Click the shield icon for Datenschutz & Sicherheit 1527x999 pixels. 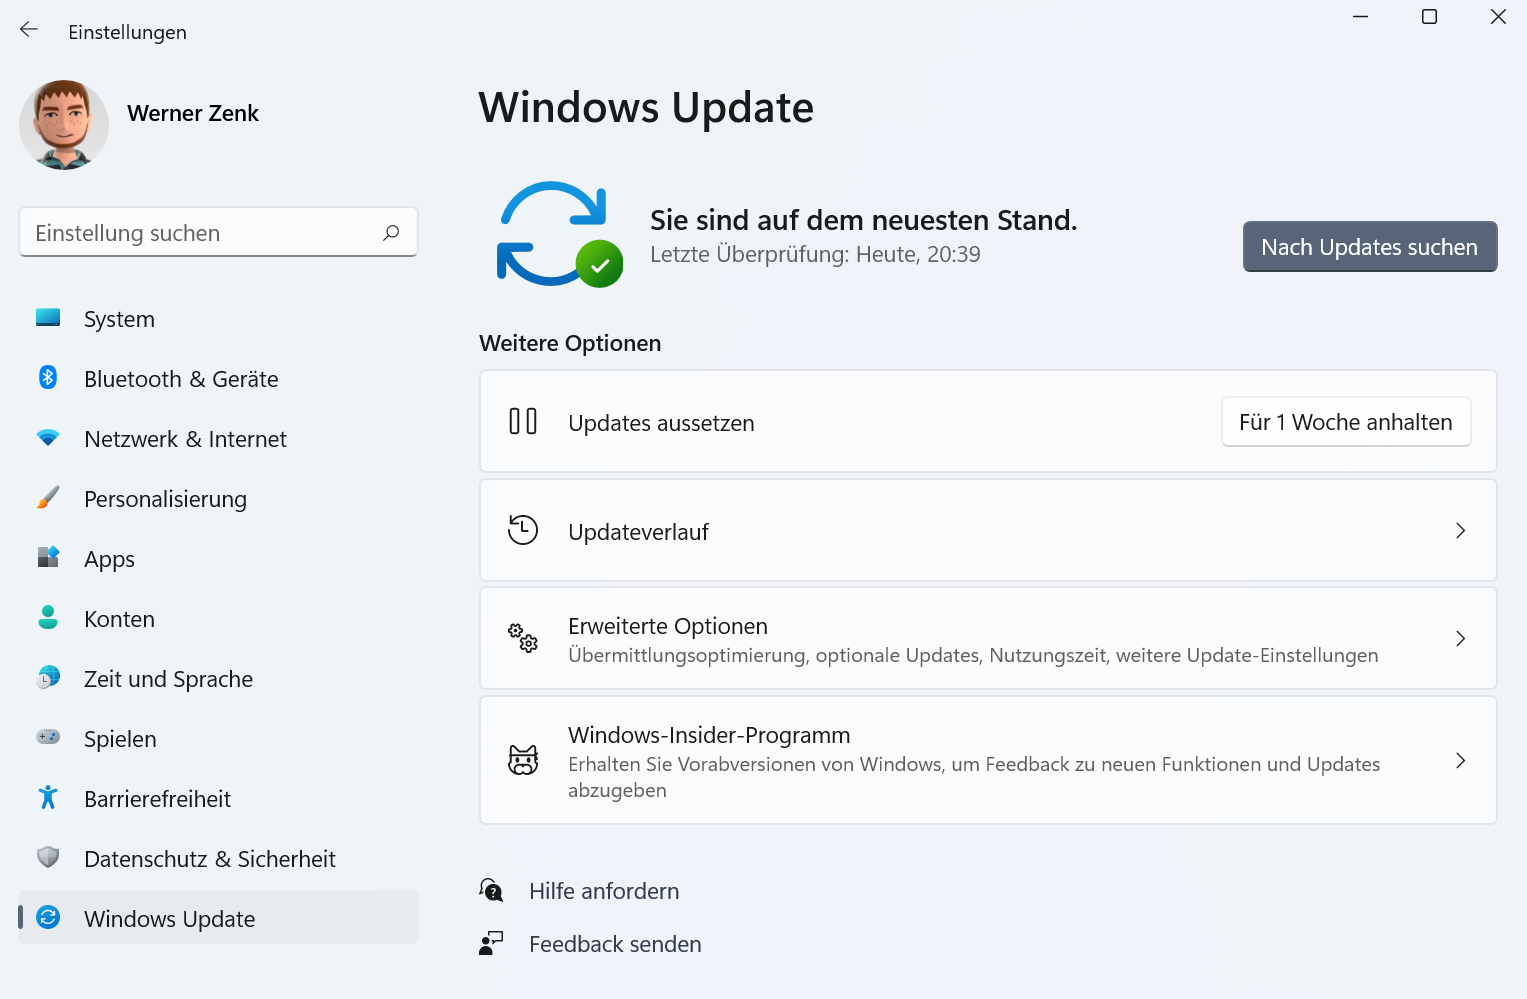pyautogui.click(x=48, y=857)
